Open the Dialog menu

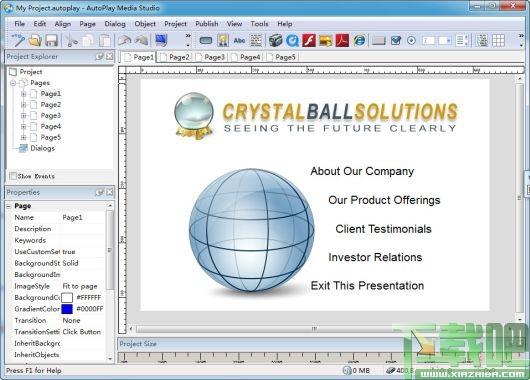pos(115,24)
